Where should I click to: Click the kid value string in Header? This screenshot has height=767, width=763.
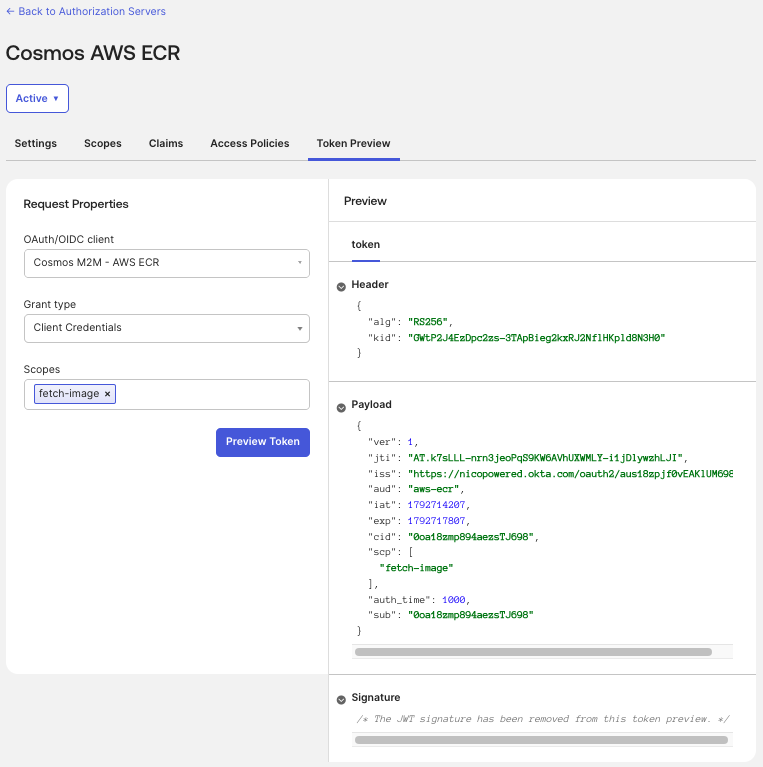click(x=537, y=338)
